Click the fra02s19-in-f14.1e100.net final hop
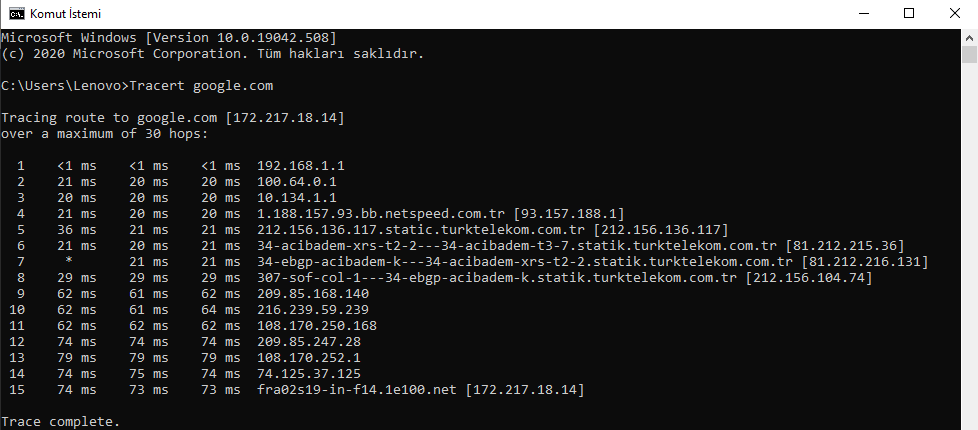 point(358,389)
